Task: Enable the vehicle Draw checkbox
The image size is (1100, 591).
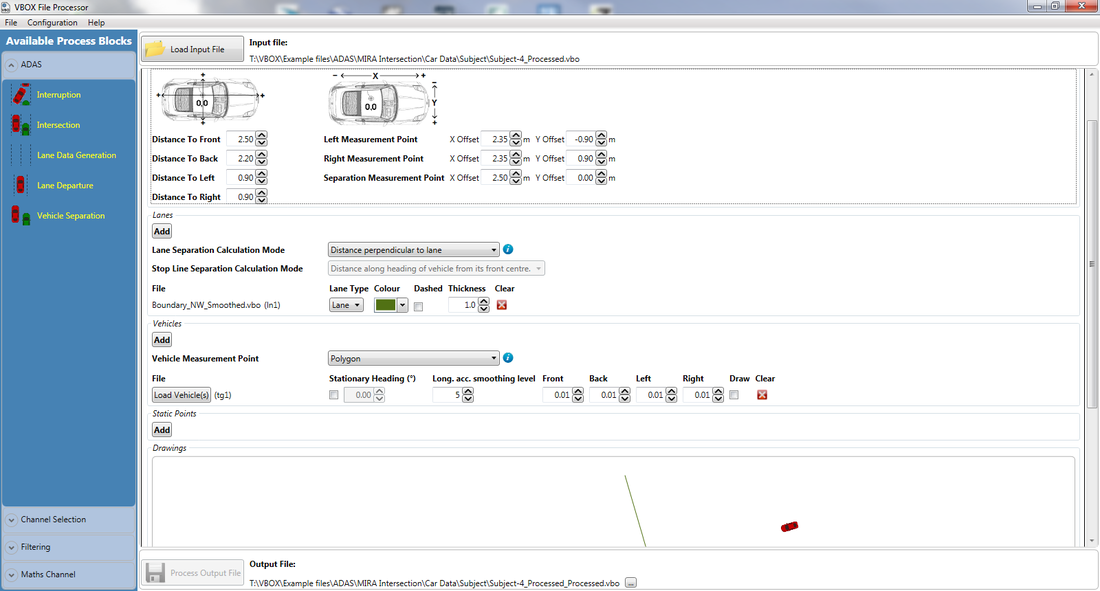Action: tap(734, 395)
